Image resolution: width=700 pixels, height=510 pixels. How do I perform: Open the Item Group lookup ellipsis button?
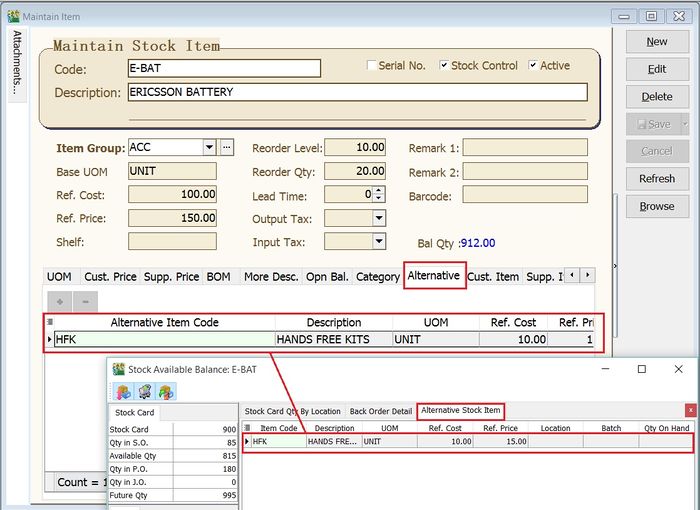click(x=226, y=147)
